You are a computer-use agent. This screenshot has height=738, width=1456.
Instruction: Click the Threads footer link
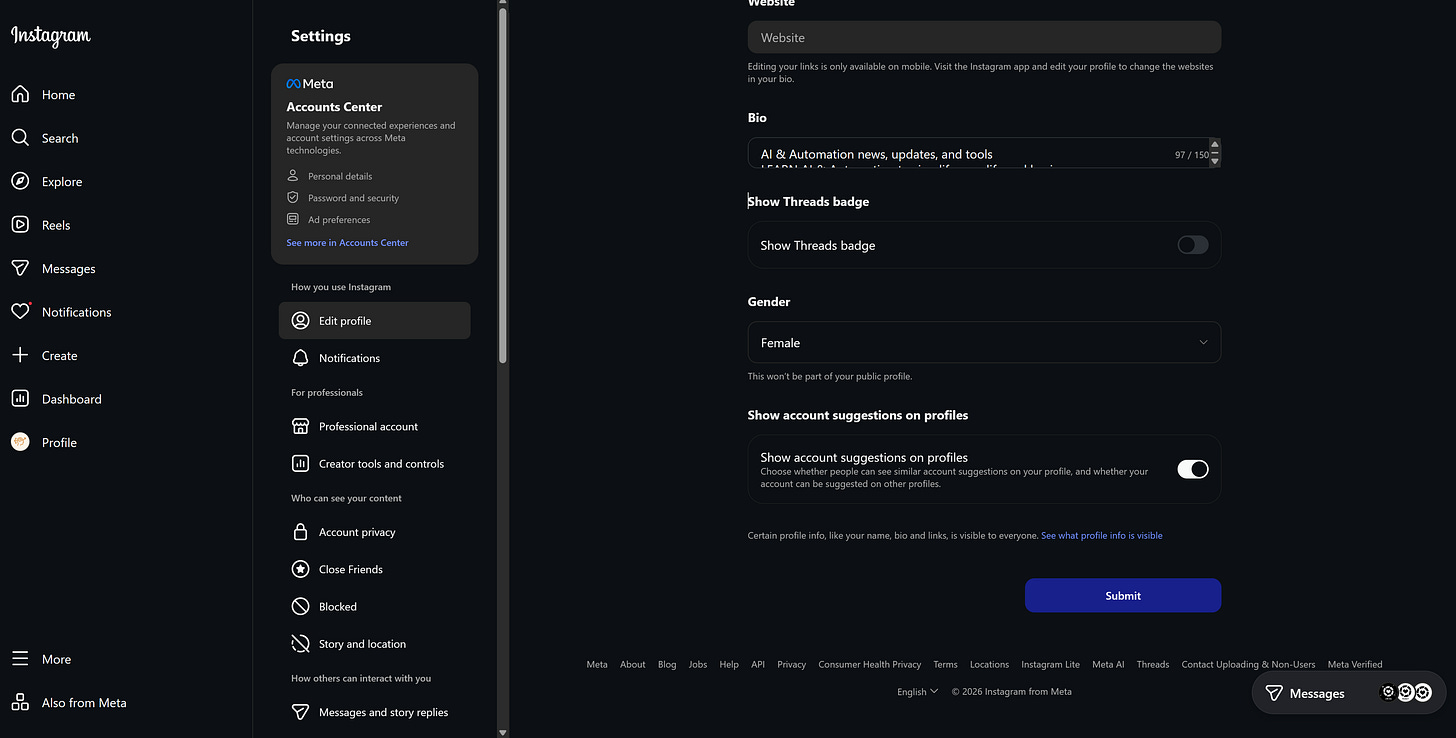point(1153,664)
